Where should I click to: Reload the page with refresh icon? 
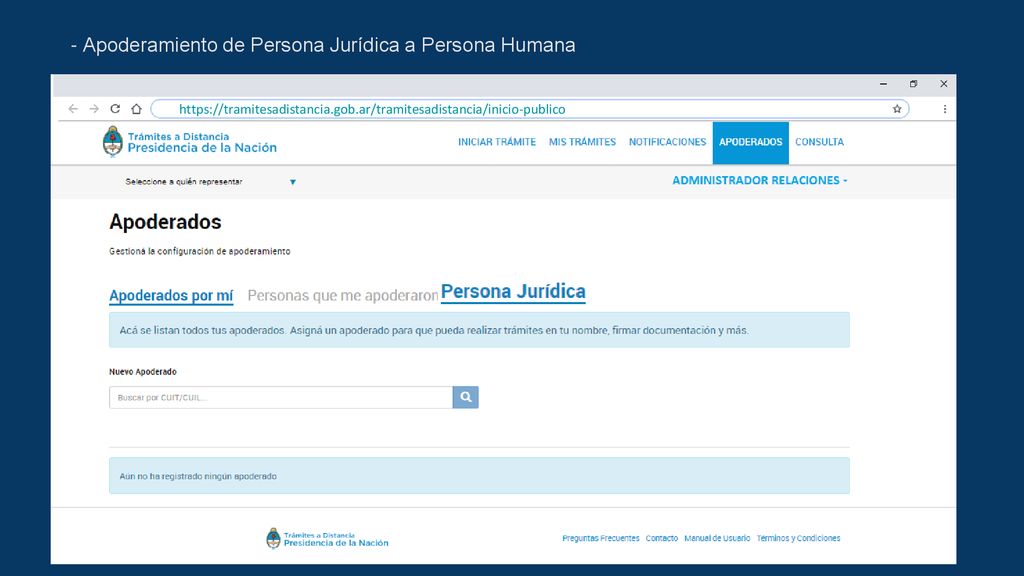(x=115, y=109)
